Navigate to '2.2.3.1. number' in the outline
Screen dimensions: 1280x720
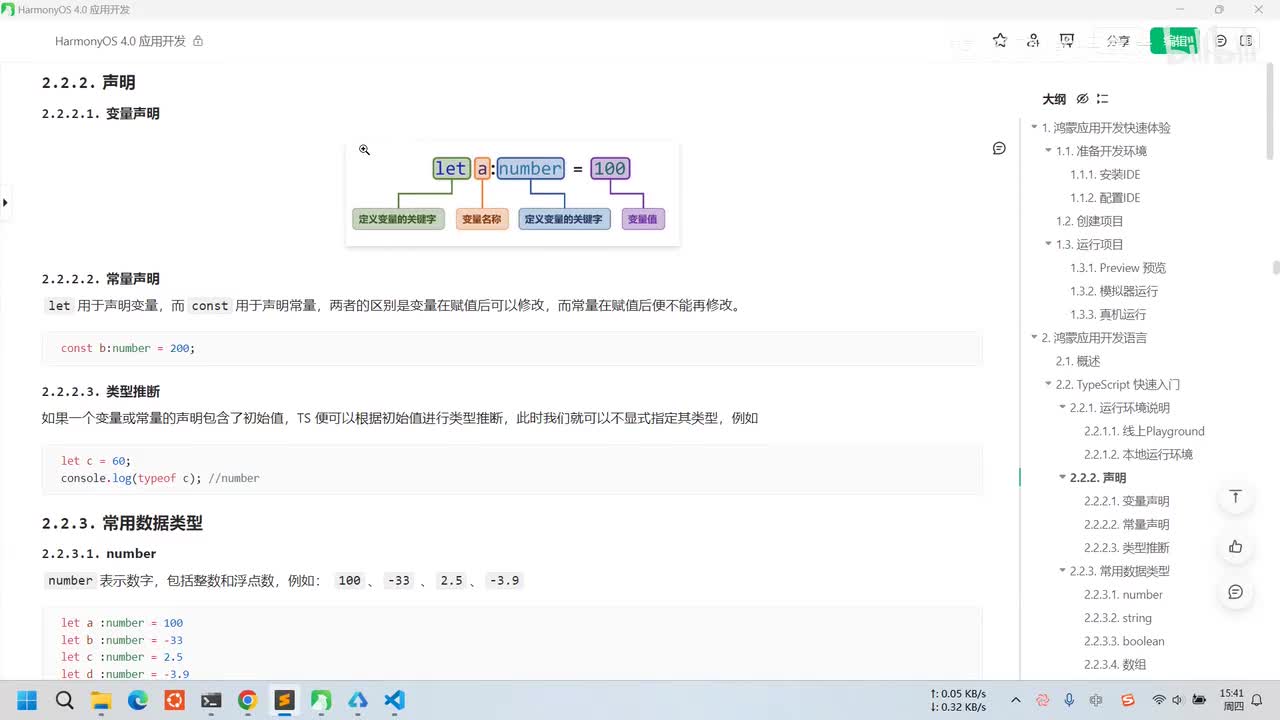coord(1123,594)
